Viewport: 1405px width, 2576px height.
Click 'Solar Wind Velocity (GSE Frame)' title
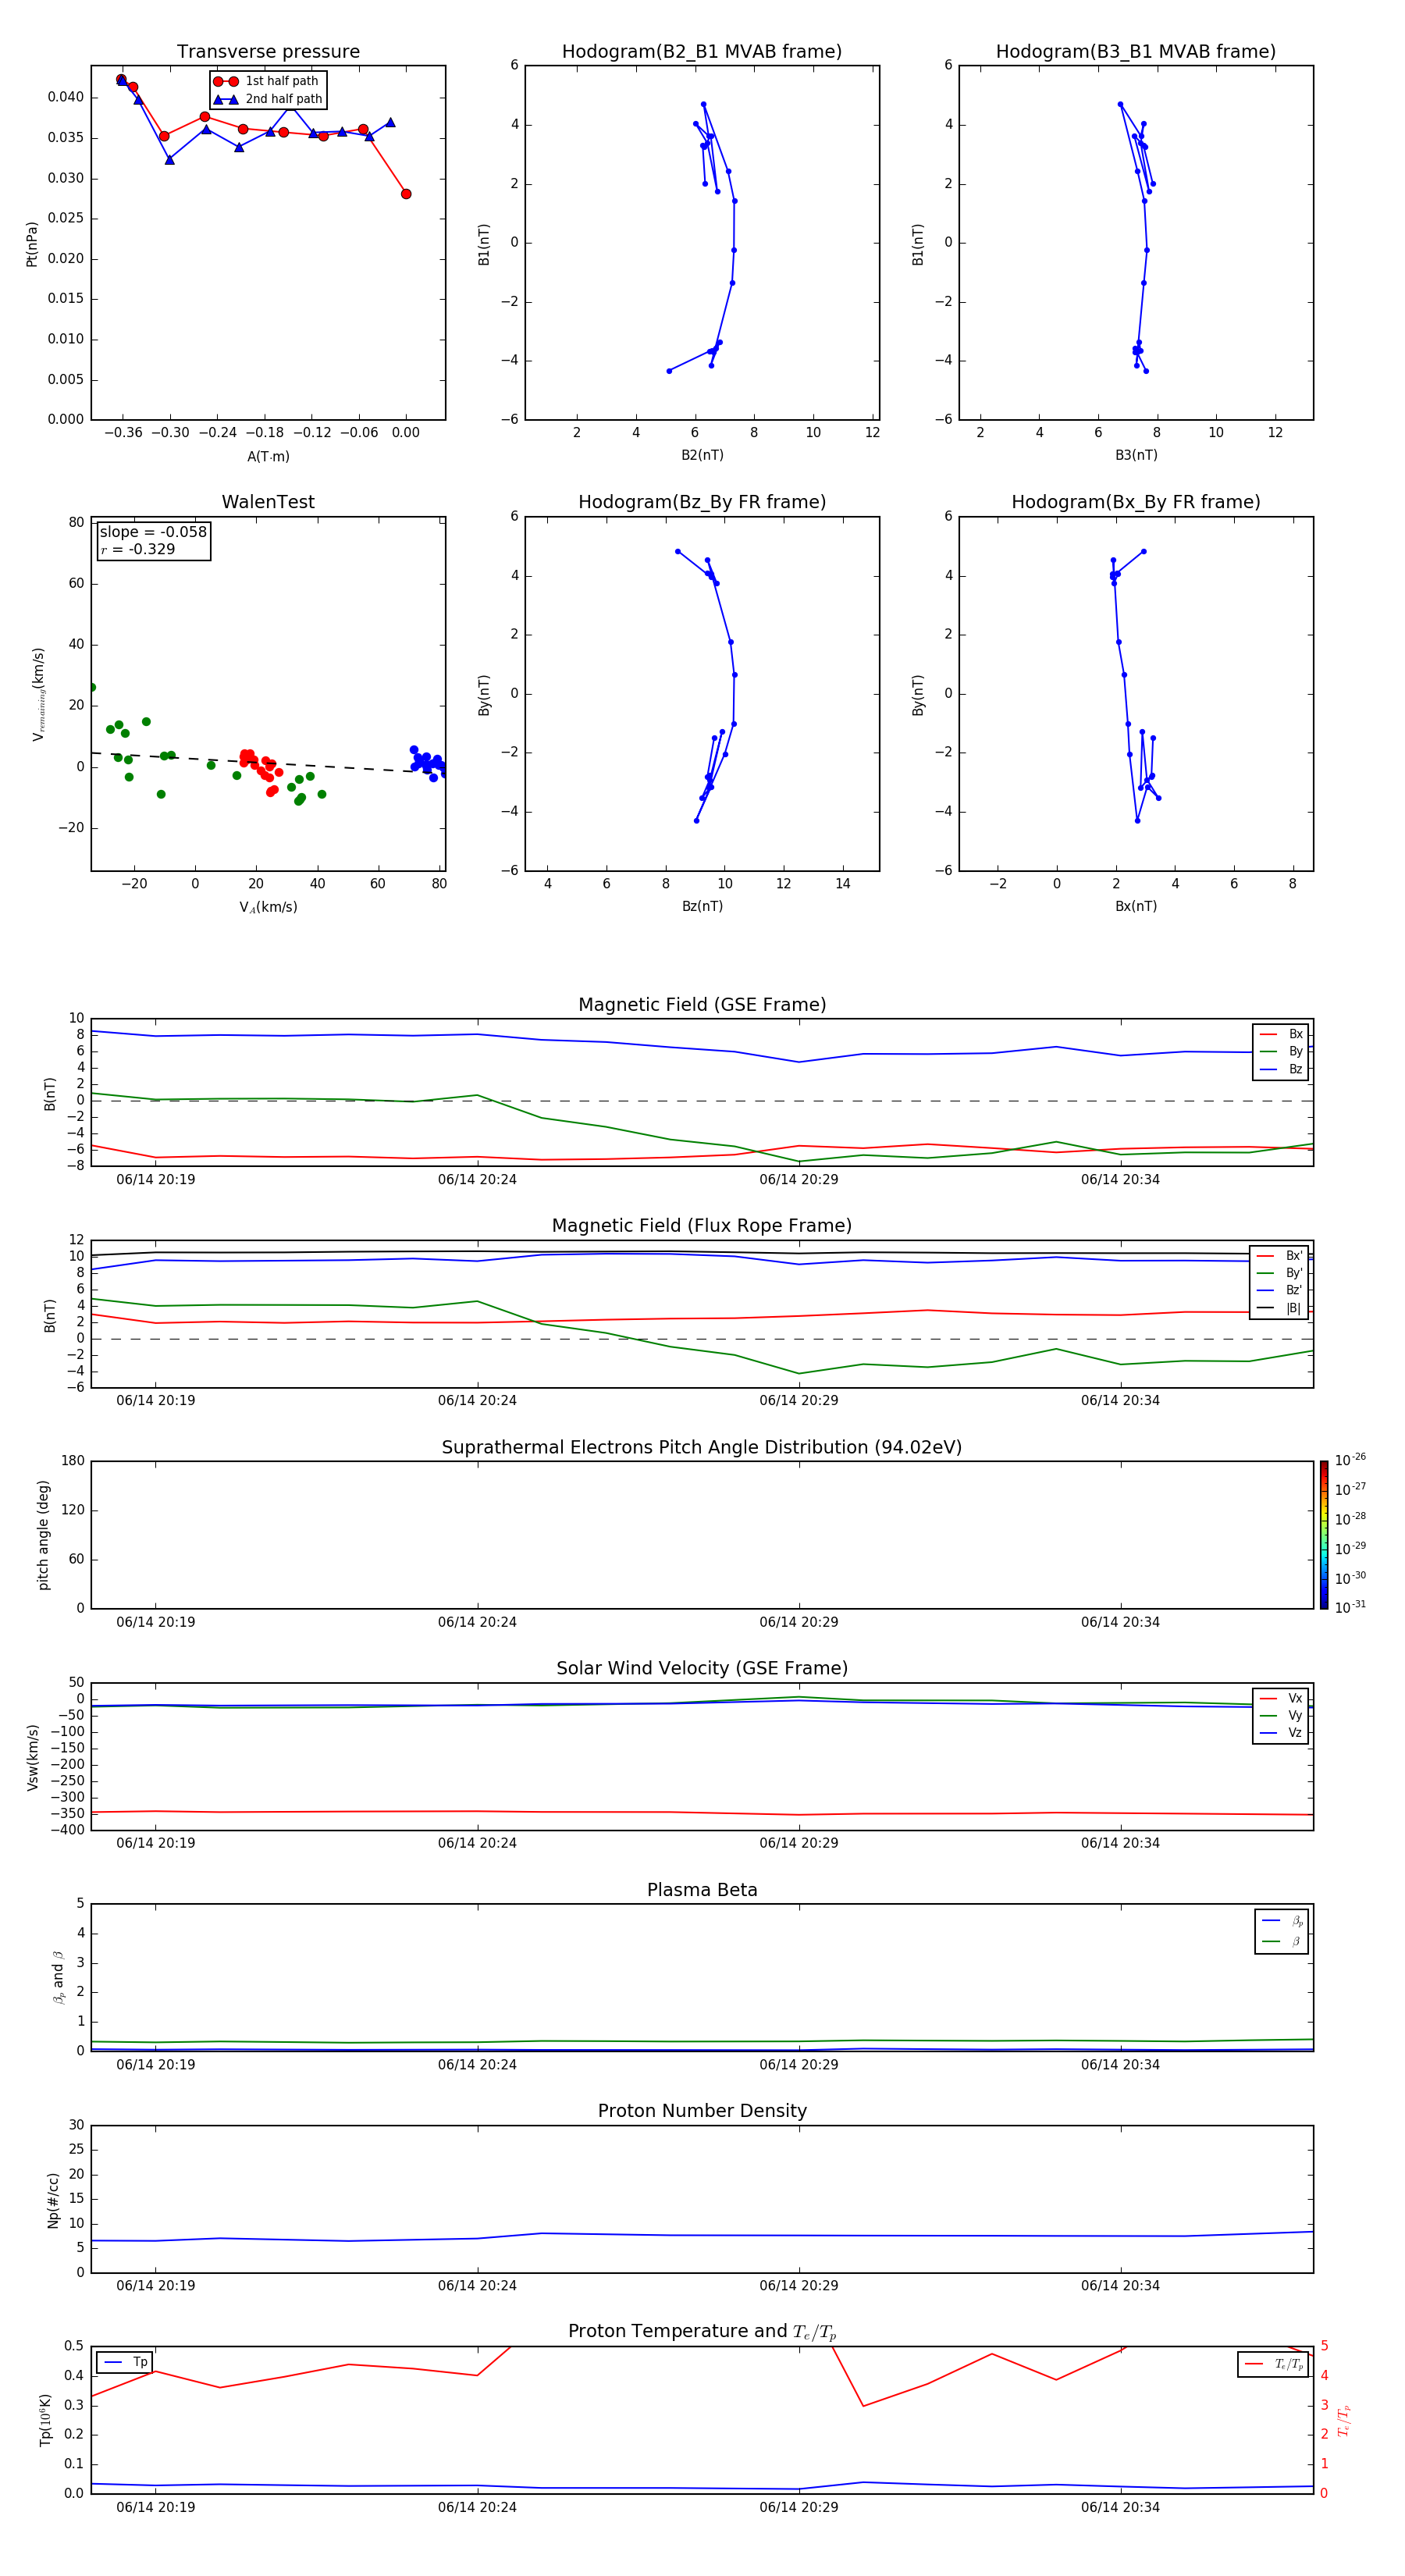click(702, 1668)
